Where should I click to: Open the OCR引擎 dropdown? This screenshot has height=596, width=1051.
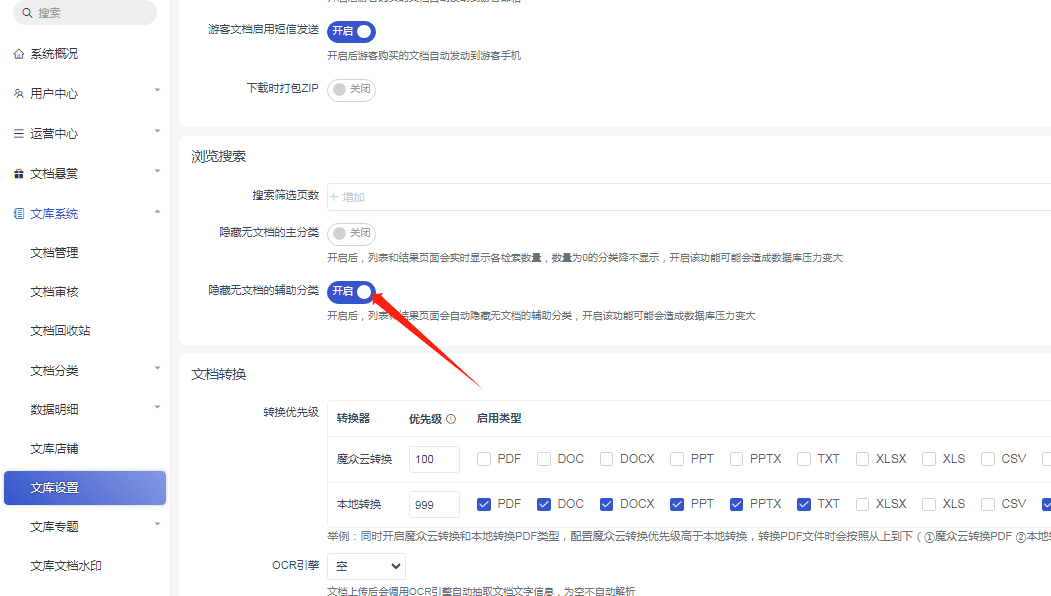[367, 566]
